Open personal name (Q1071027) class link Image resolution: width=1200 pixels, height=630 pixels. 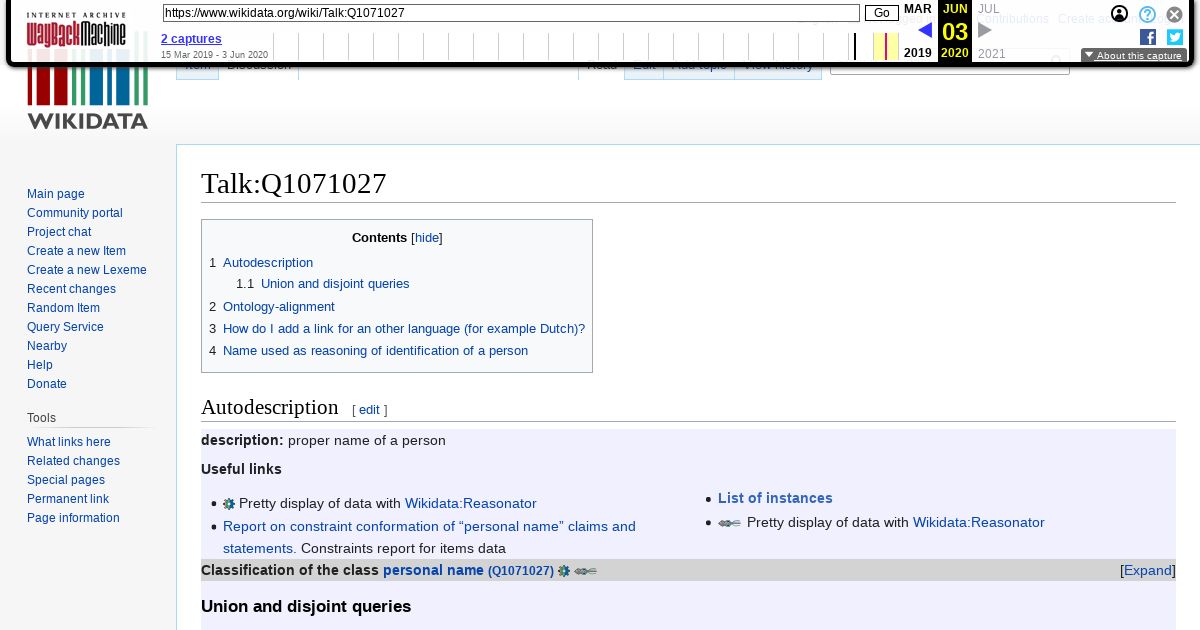(x=468, y=571)
